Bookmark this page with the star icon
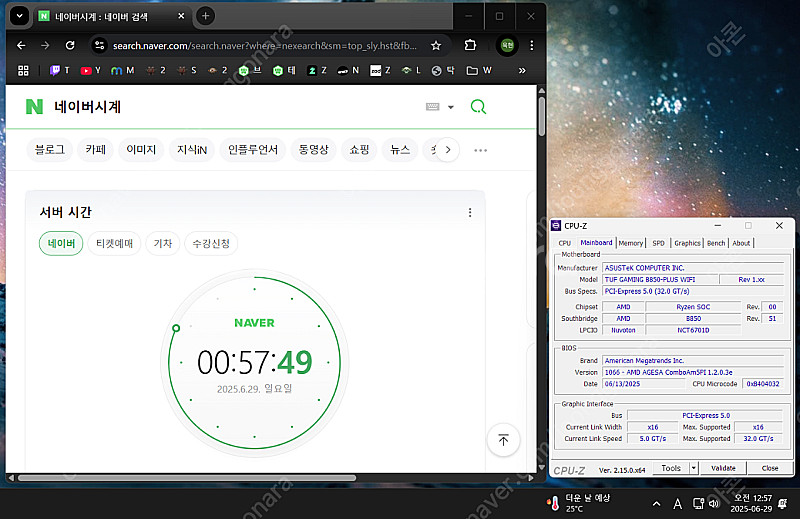 (436, 45)
